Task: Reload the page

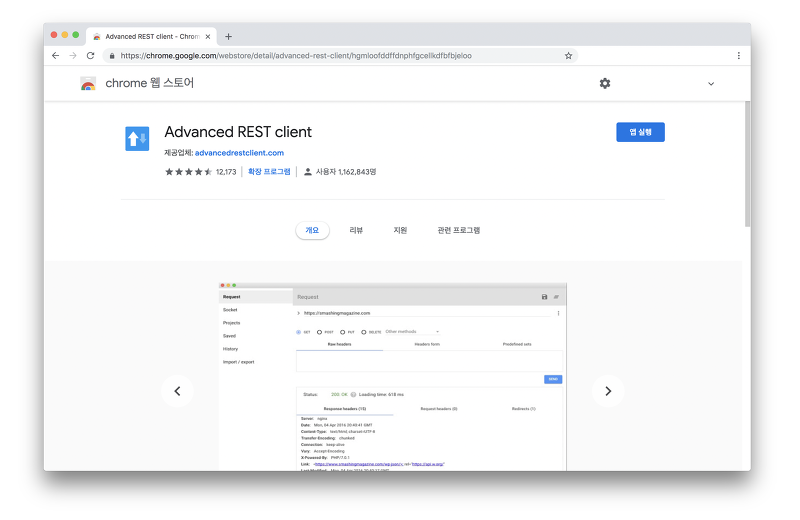Action: [x=90, y=56]
